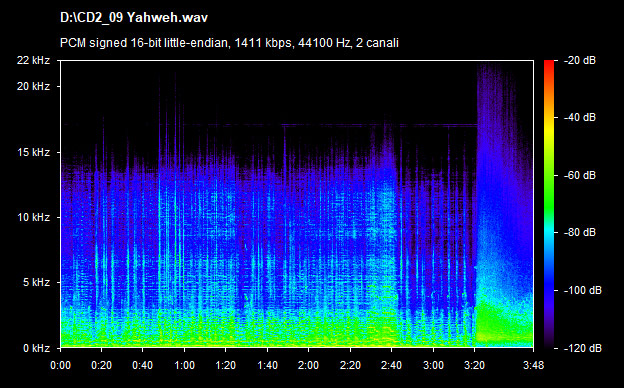Click the 5 kHz frequency axis label
The image size is (624, 388).
tap(36, 283)
